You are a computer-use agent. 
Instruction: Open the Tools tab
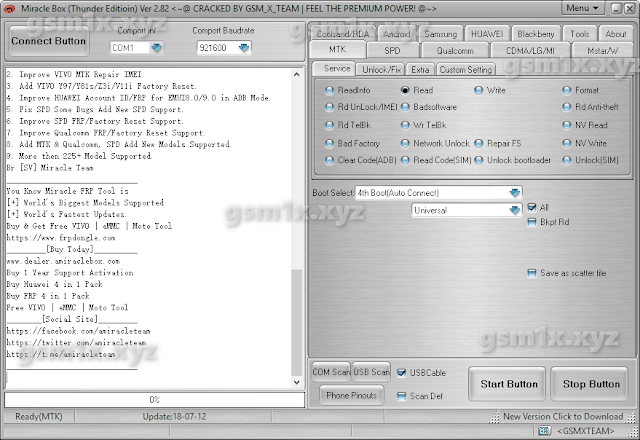[x=580, y=34]
